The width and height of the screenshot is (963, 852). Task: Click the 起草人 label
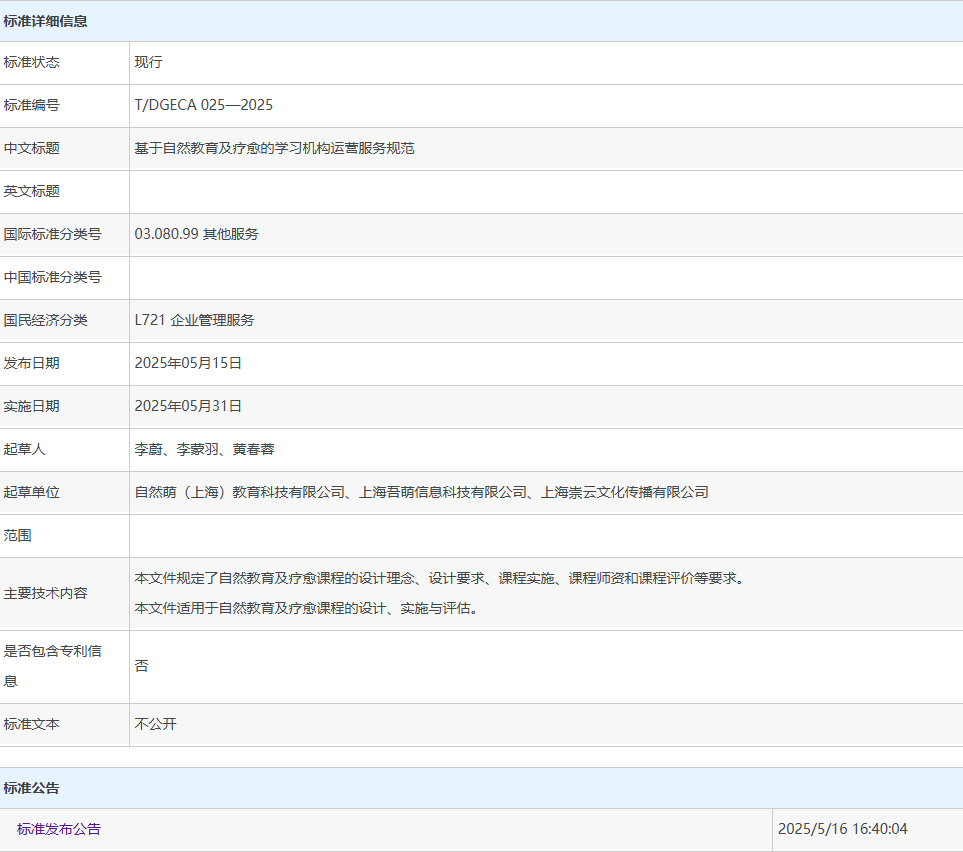click(x=25, y=449)
